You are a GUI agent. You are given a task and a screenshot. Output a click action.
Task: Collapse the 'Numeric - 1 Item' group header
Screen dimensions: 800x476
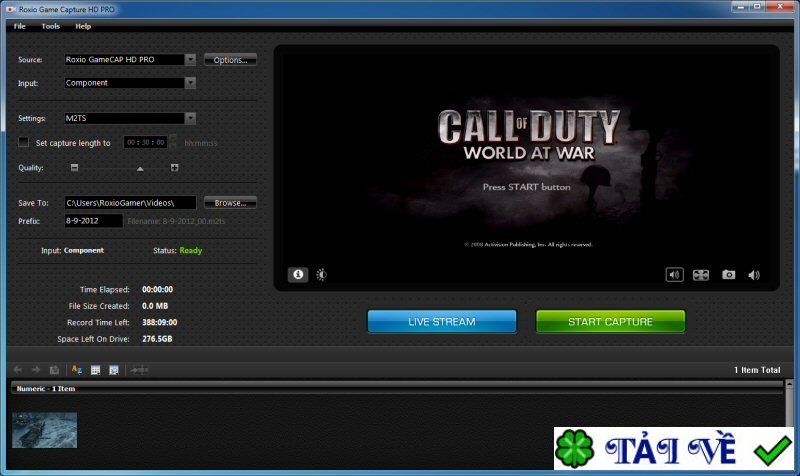click(397, 388)
